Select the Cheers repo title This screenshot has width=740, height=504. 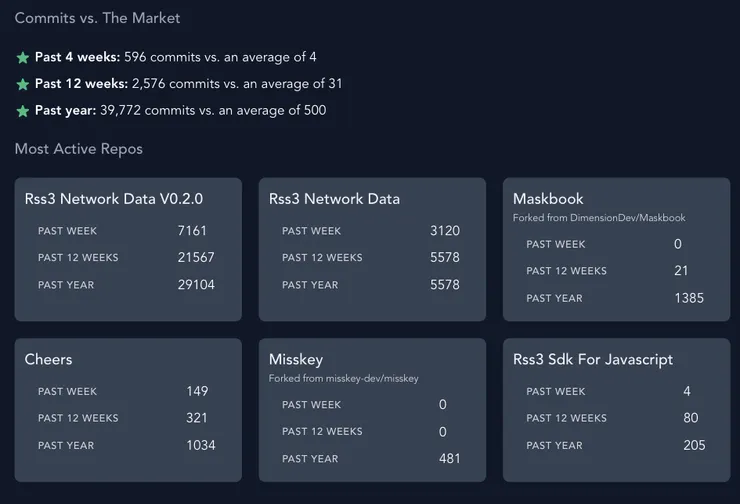49,359
